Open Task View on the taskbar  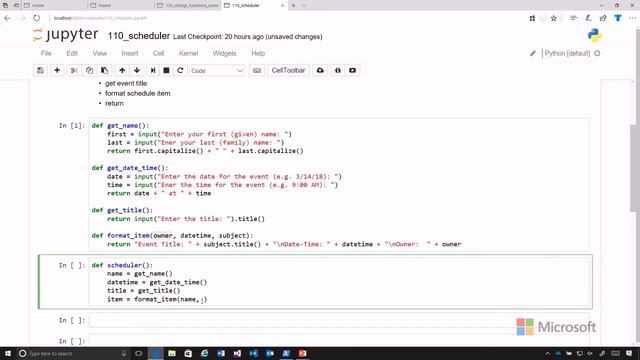138,353
